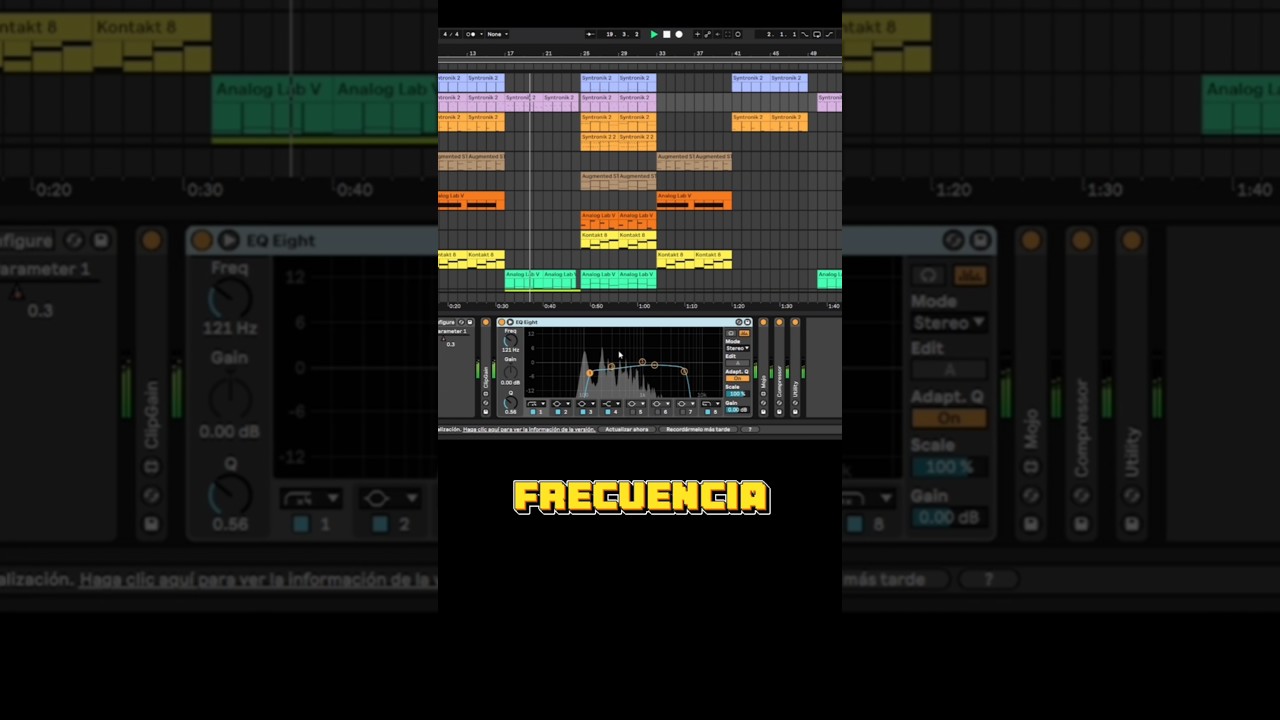Screen dimensions: 1280x720
Task: Adjust the EQ Eight Freq knob
Action: (x=511, y=341)
